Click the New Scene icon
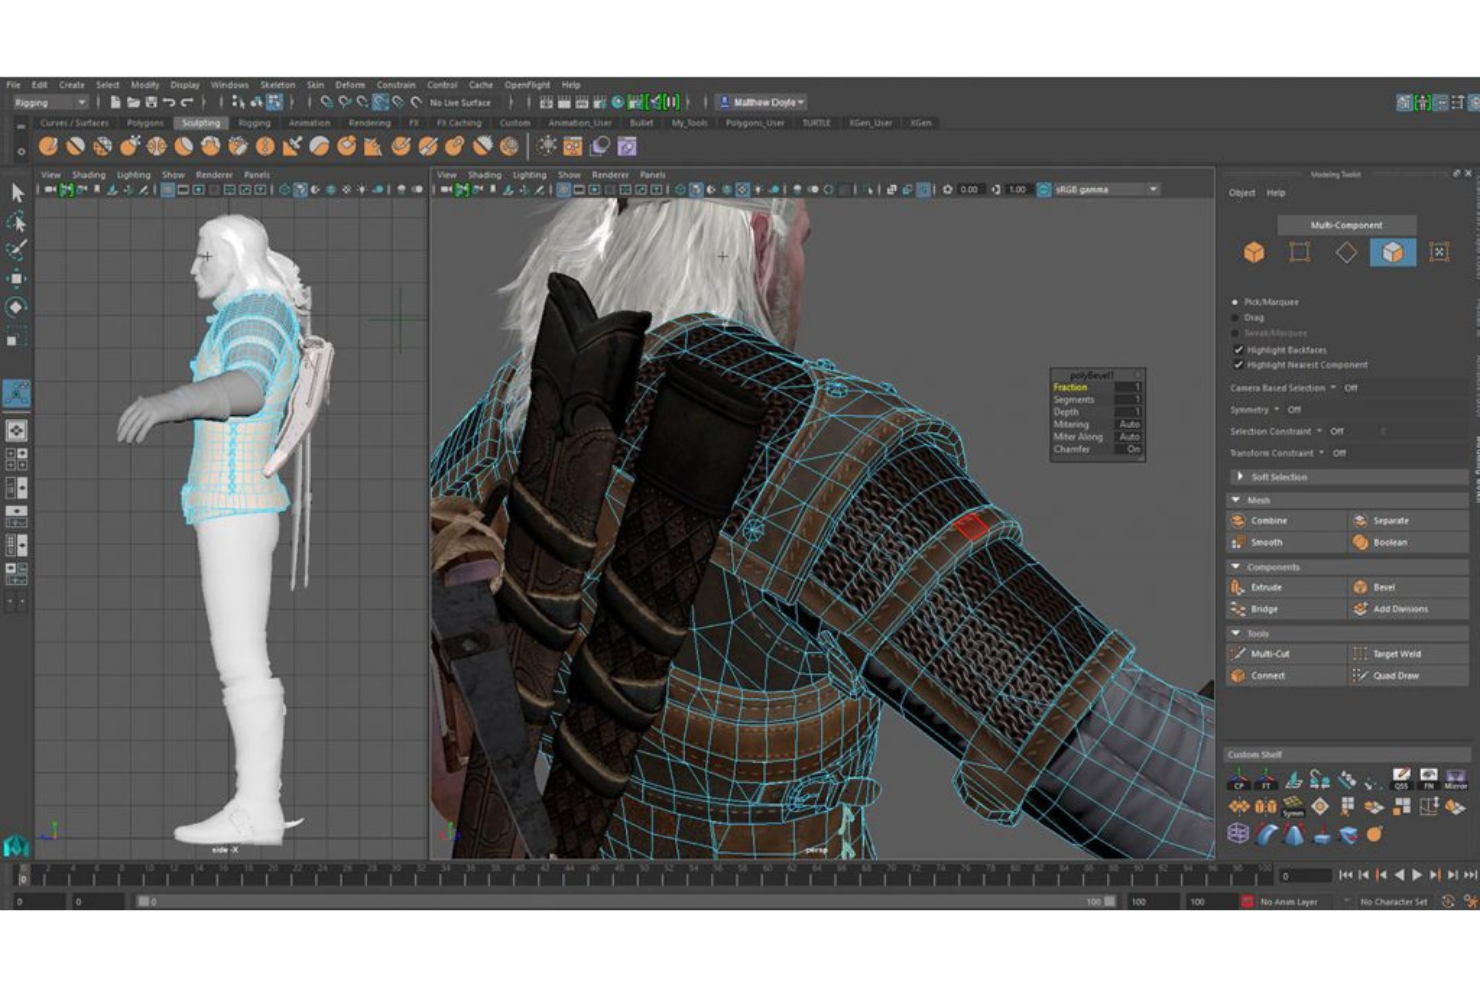 tap(115, 102)
